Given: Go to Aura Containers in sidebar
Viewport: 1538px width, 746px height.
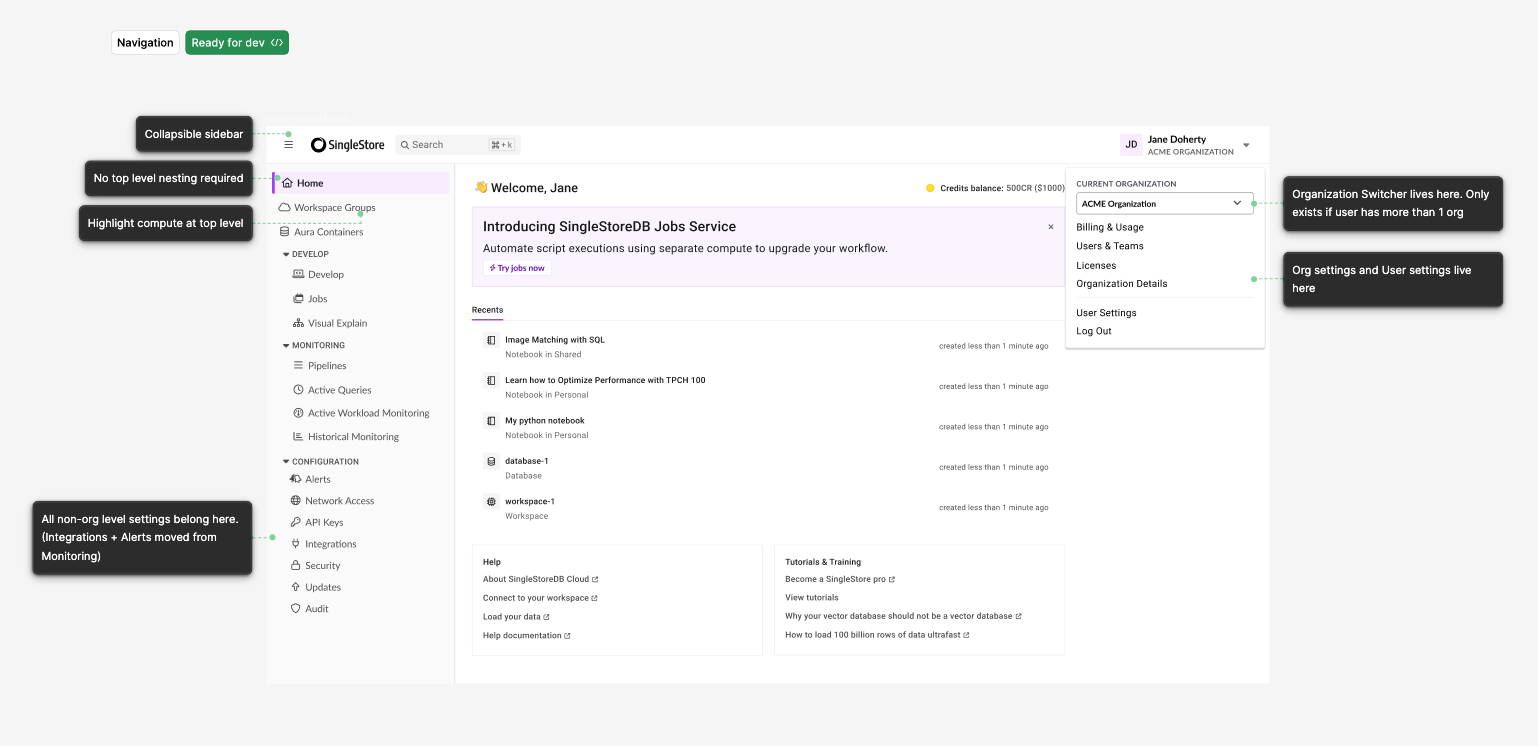Looking at the screenshot, I should click(329, 232).
